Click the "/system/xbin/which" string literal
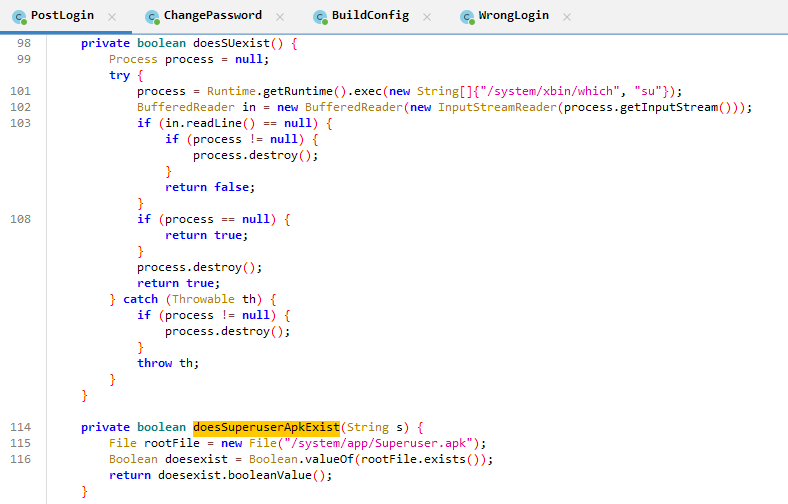Image resolution: width=788 pixels, height=504 pixels. pyautogui.click(x=550, y=91)
